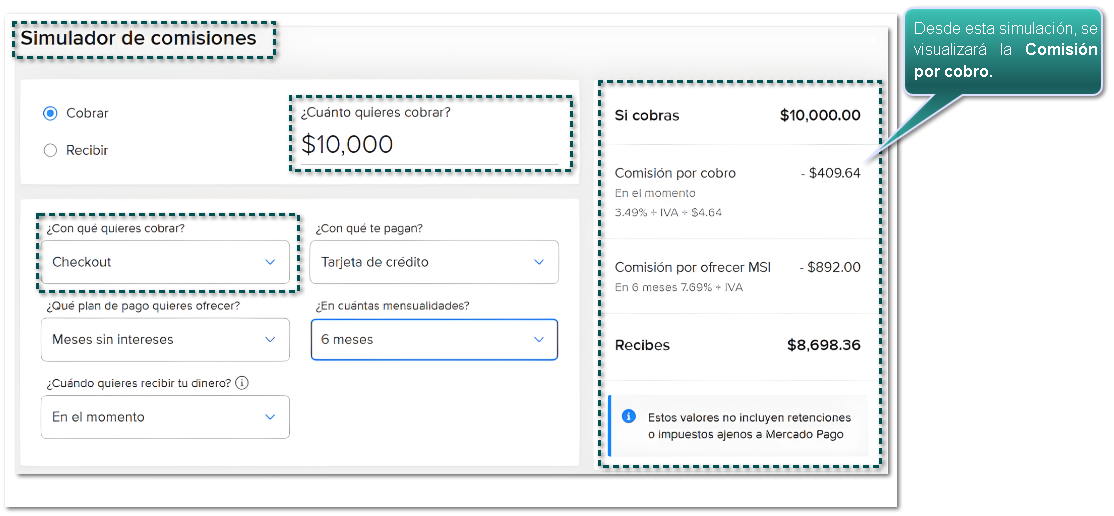Click the chevron in Meses sin intereses field

(270, 340)
